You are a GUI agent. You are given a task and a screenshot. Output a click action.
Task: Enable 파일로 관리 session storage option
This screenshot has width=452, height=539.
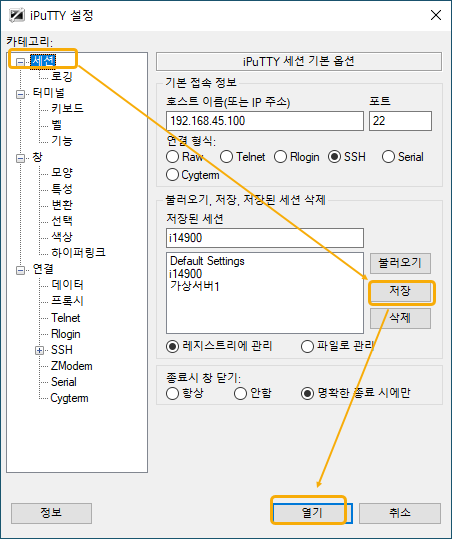pyautogui.click(x=307, y=346)
